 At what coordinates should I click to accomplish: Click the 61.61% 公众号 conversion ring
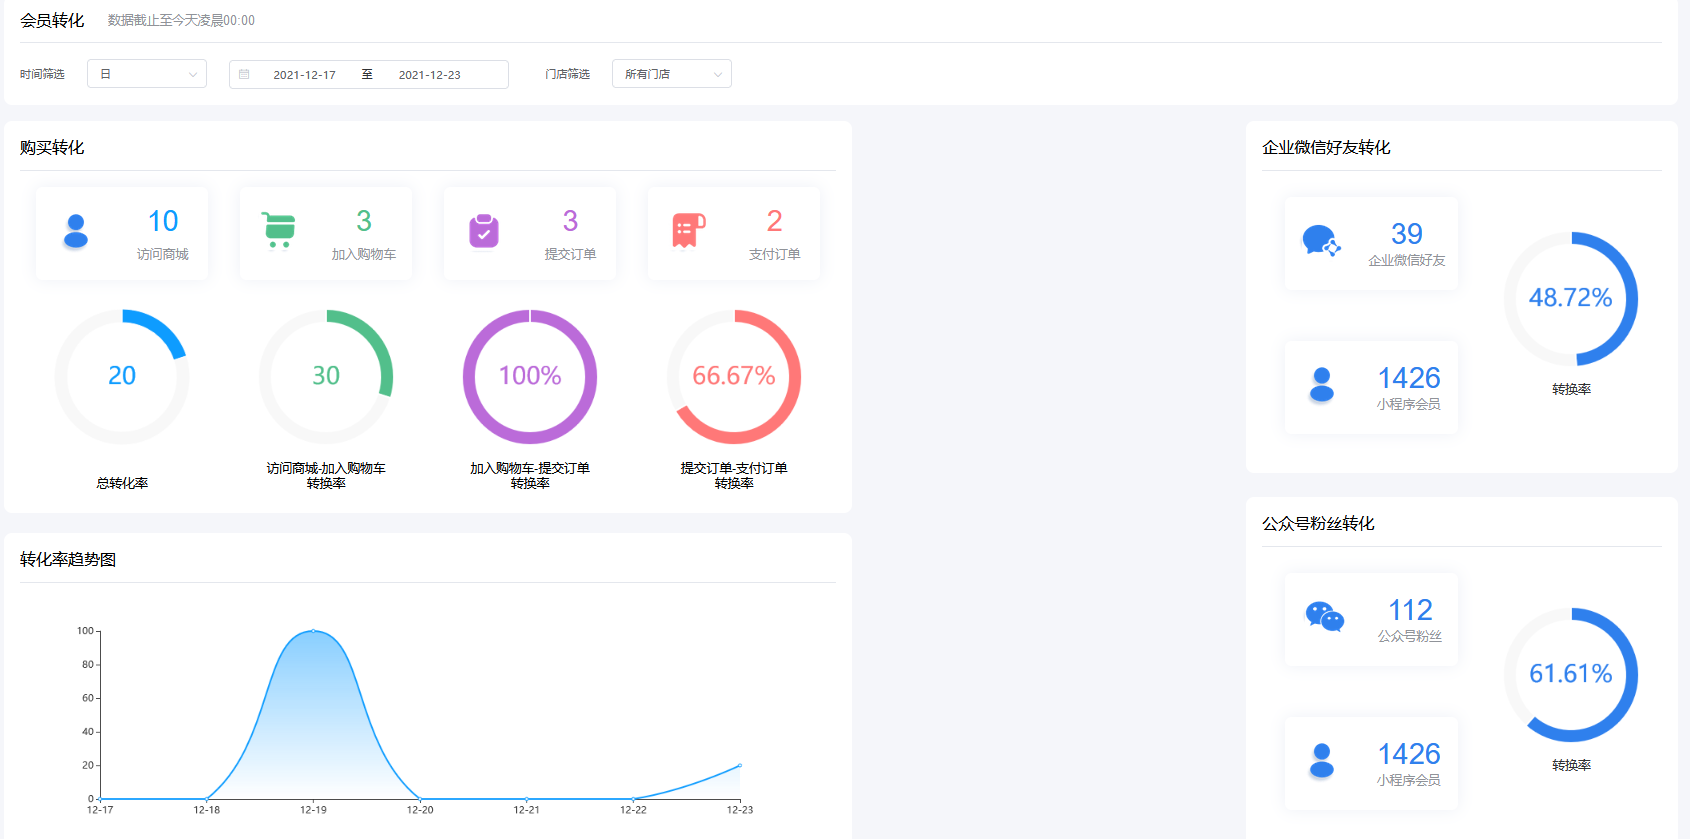[1570, 674]
